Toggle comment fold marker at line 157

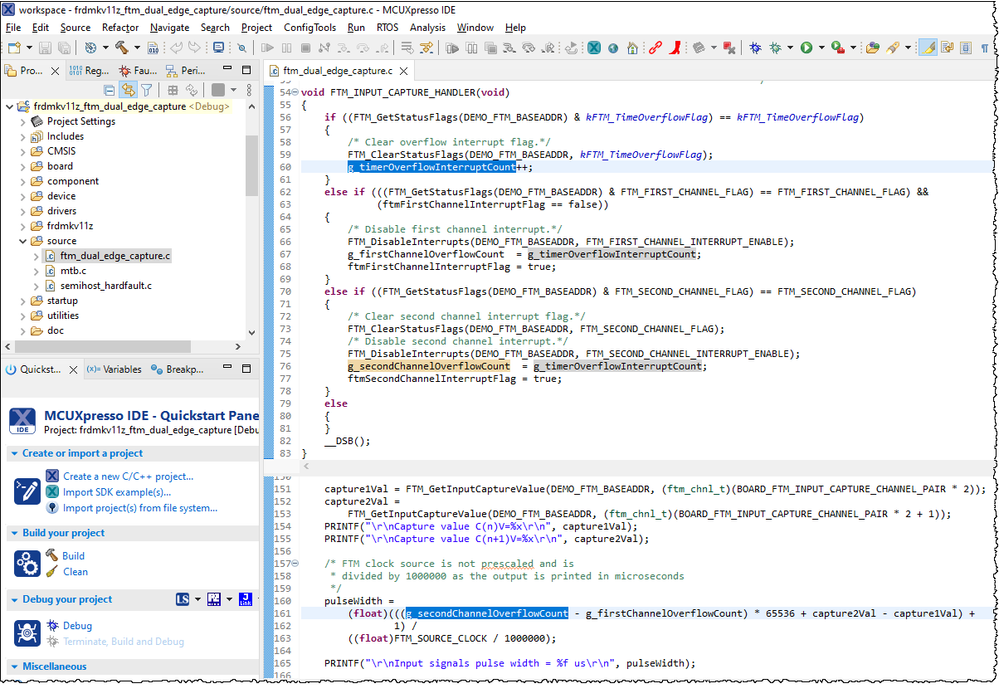[x=294, y=563]
